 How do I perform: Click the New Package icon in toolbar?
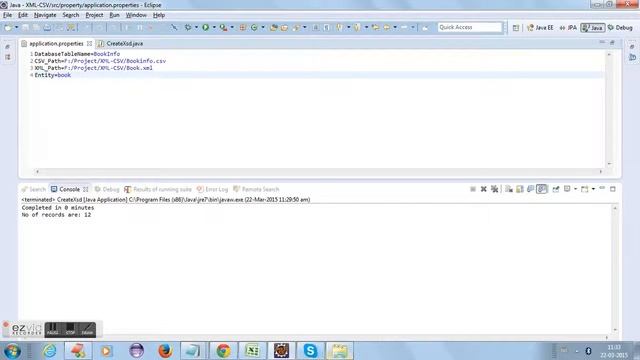(x=243, y=27)
